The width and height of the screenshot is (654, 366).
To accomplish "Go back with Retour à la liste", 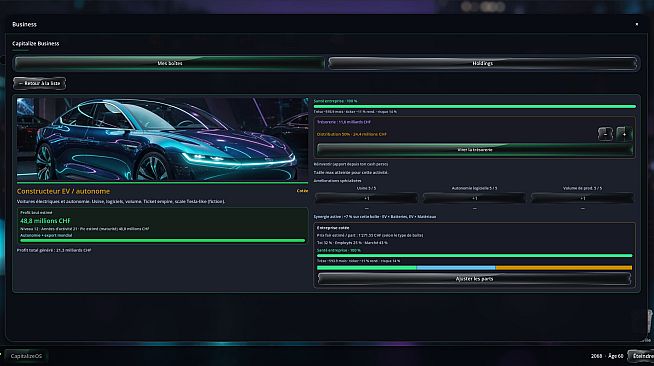I will 40,83.
